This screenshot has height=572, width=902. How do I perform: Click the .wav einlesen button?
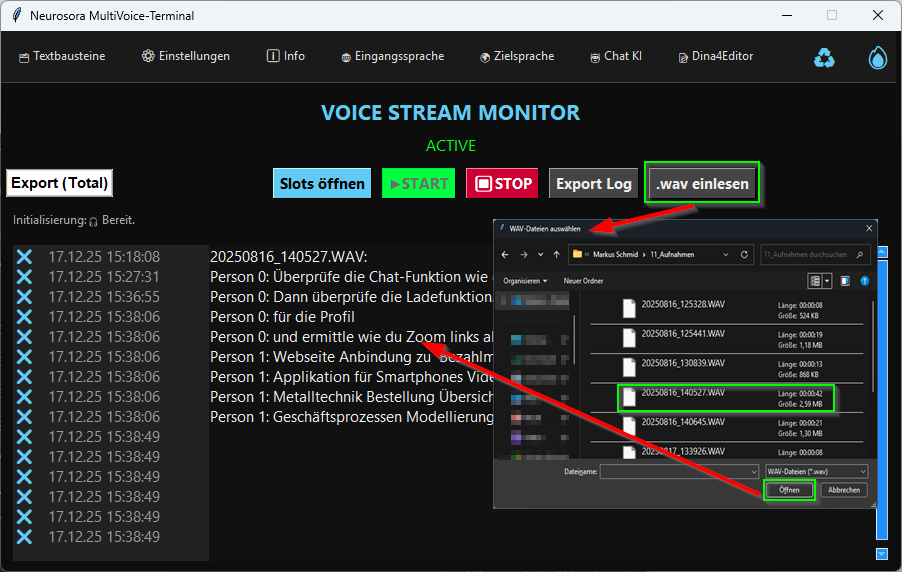(x=702, y=184)
